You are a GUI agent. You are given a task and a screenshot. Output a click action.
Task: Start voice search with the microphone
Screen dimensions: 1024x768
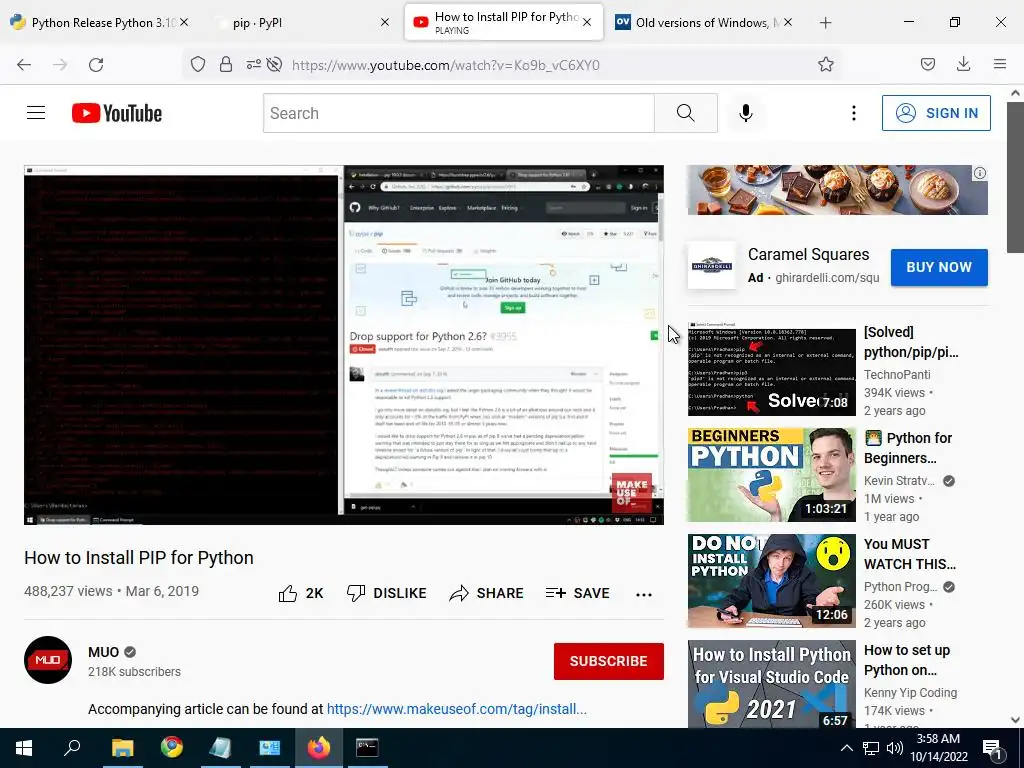coord(745,113)
